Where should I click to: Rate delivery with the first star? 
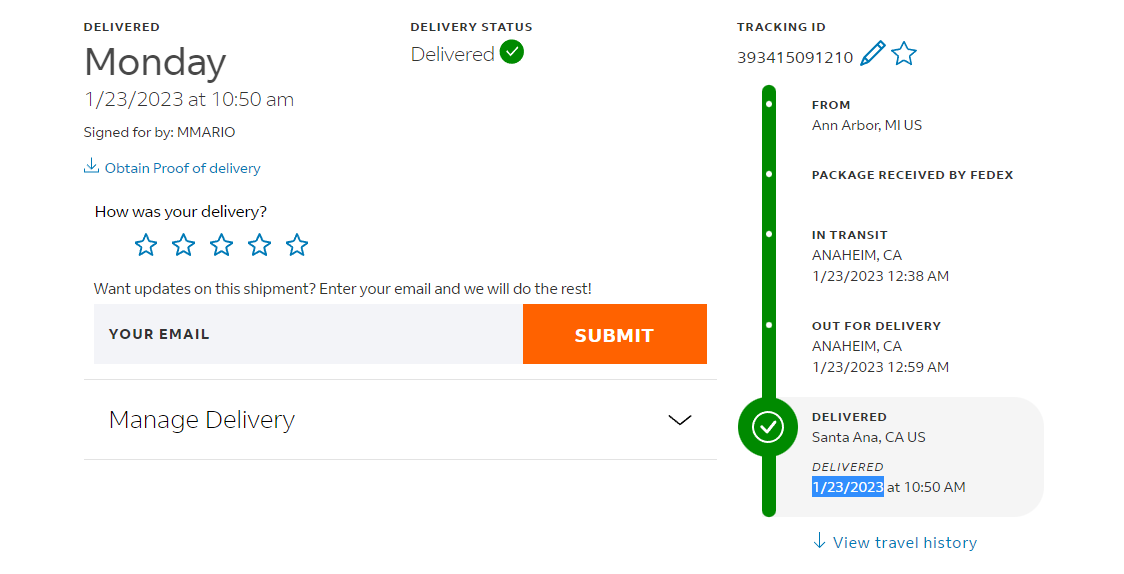click(x=146, y=245)
